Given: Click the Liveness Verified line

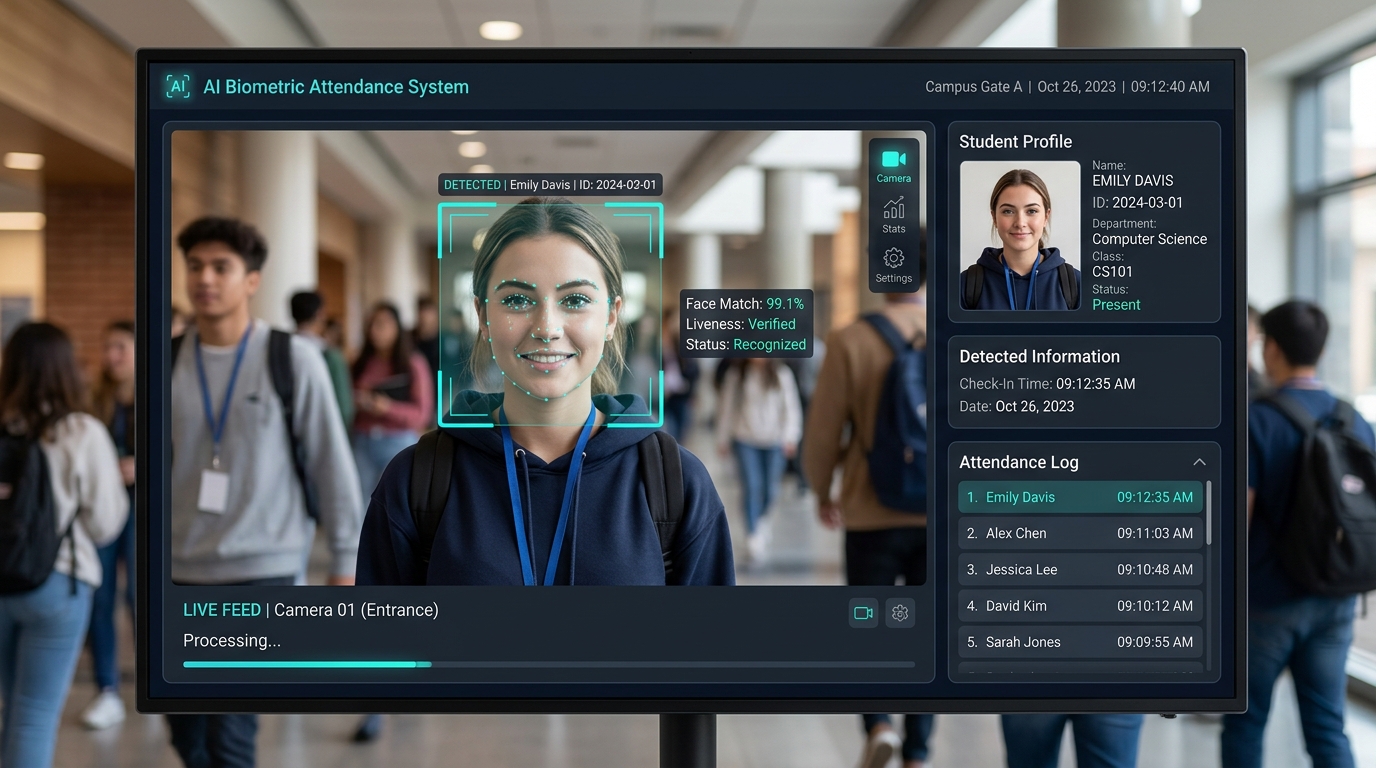Looking at the screenshot, I should [x=741, y=324].
